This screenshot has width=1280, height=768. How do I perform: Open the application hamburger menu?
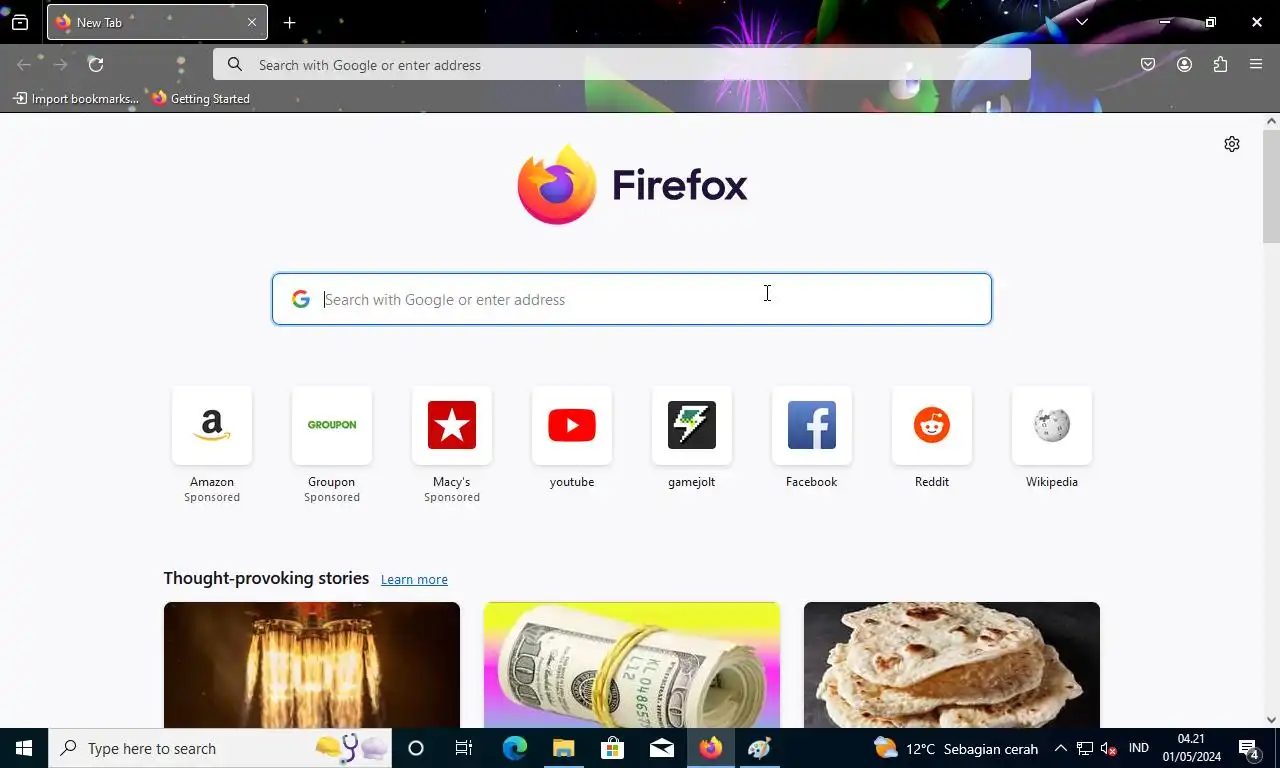tap(1256, 65)
